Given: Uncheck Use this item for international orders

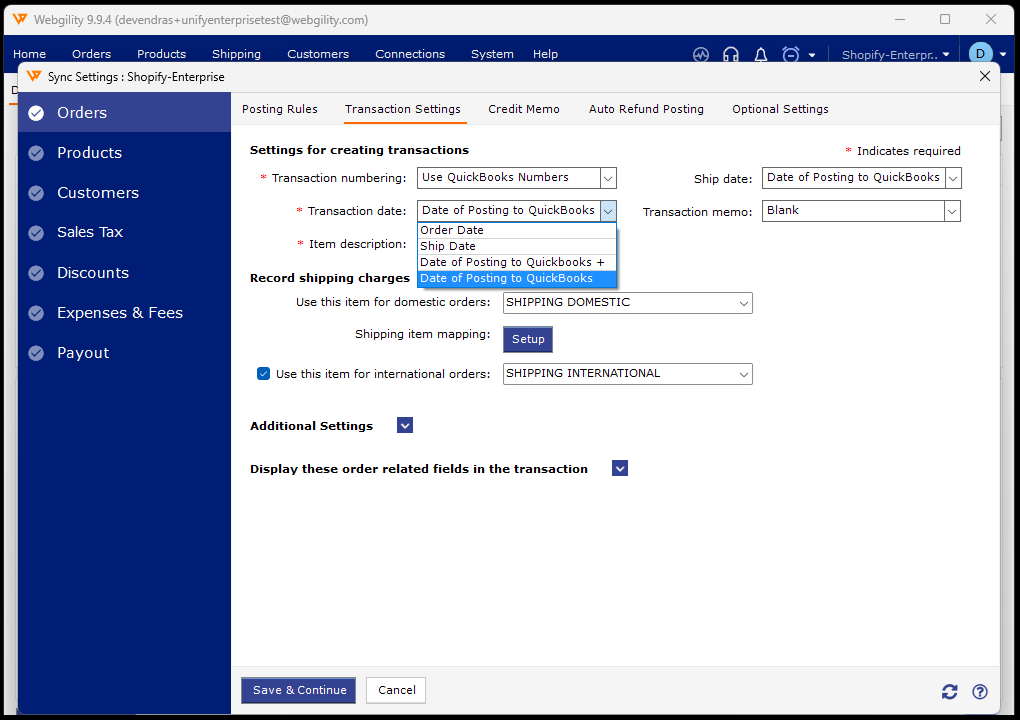Looking at the screenshot, I should click(x=264, y=374).
